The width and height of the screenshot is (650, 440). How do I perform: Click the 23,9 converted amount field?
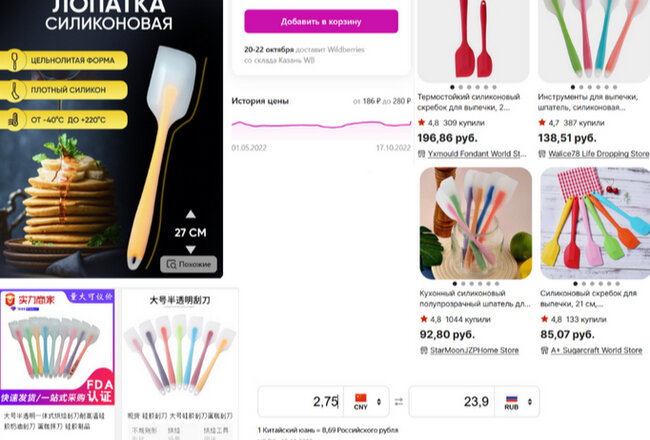point(451,401)
